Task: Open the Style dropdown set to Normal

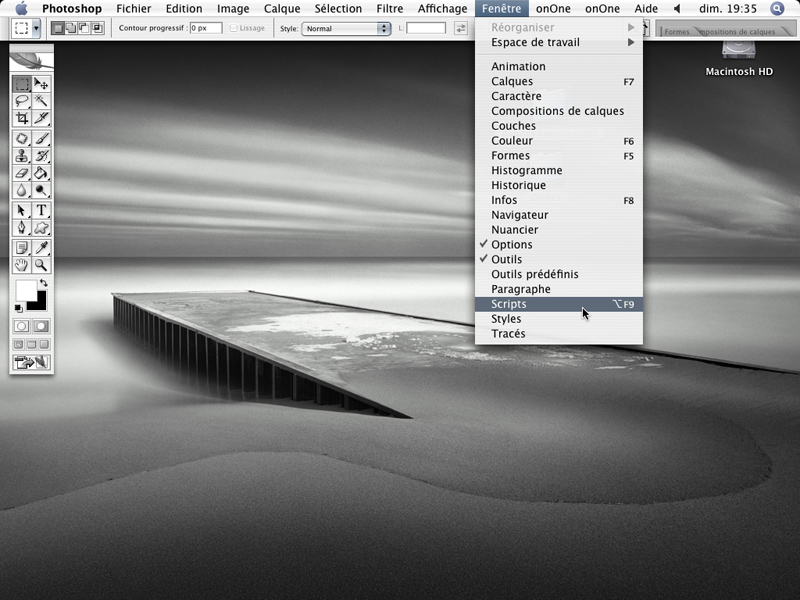Action: [x=346, y=29]
